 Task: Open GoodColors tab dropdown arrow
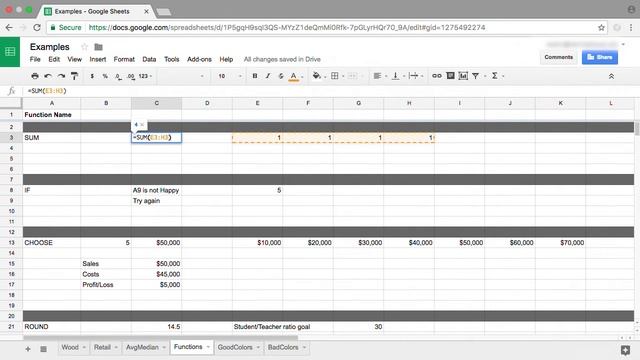258,347
